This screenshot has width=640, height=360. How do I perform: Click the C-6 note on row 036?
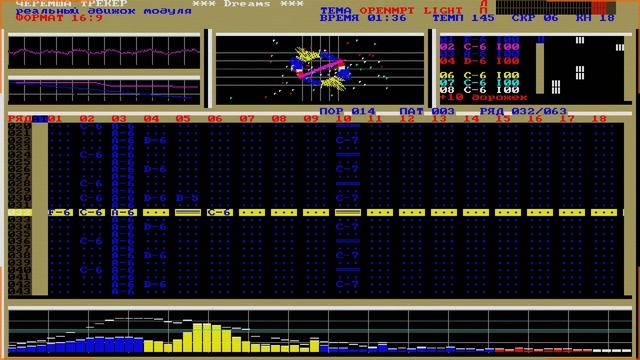click(x=92, y=241)
